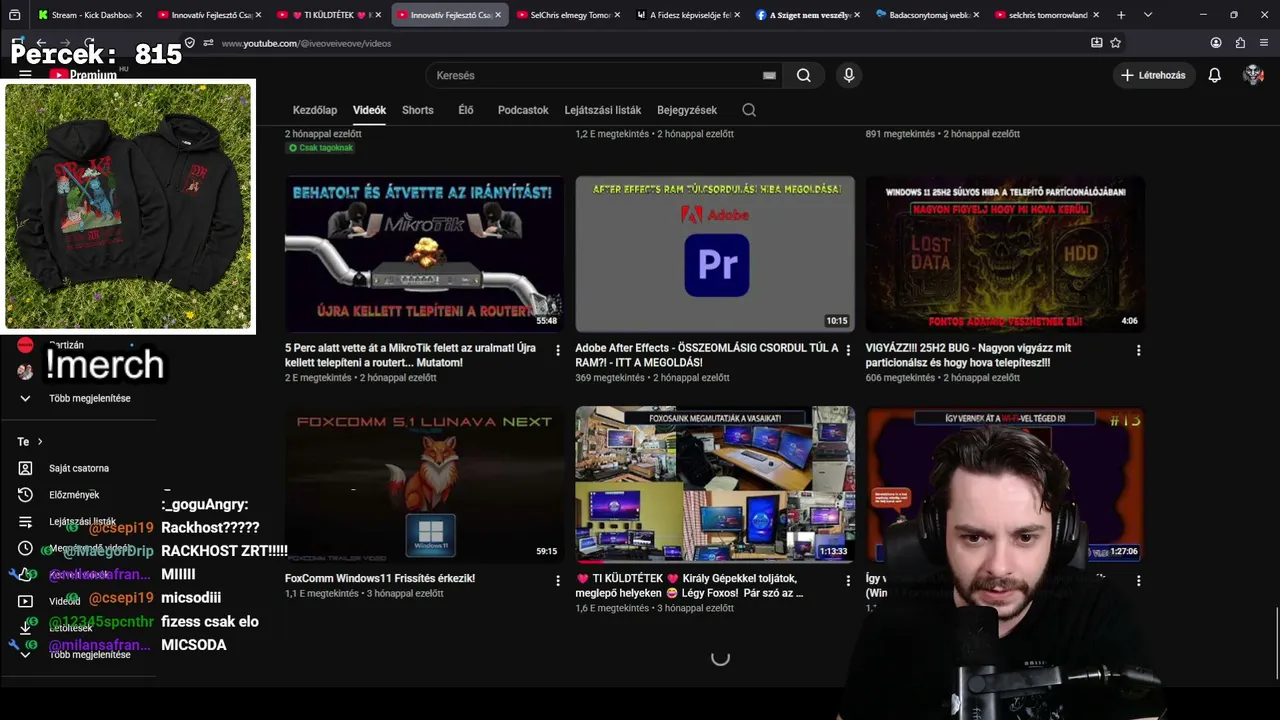The height and width of the screenshot is (720, 1280).
Task: Open browser extensions puzzle icon
Action: click(1240, 43)
